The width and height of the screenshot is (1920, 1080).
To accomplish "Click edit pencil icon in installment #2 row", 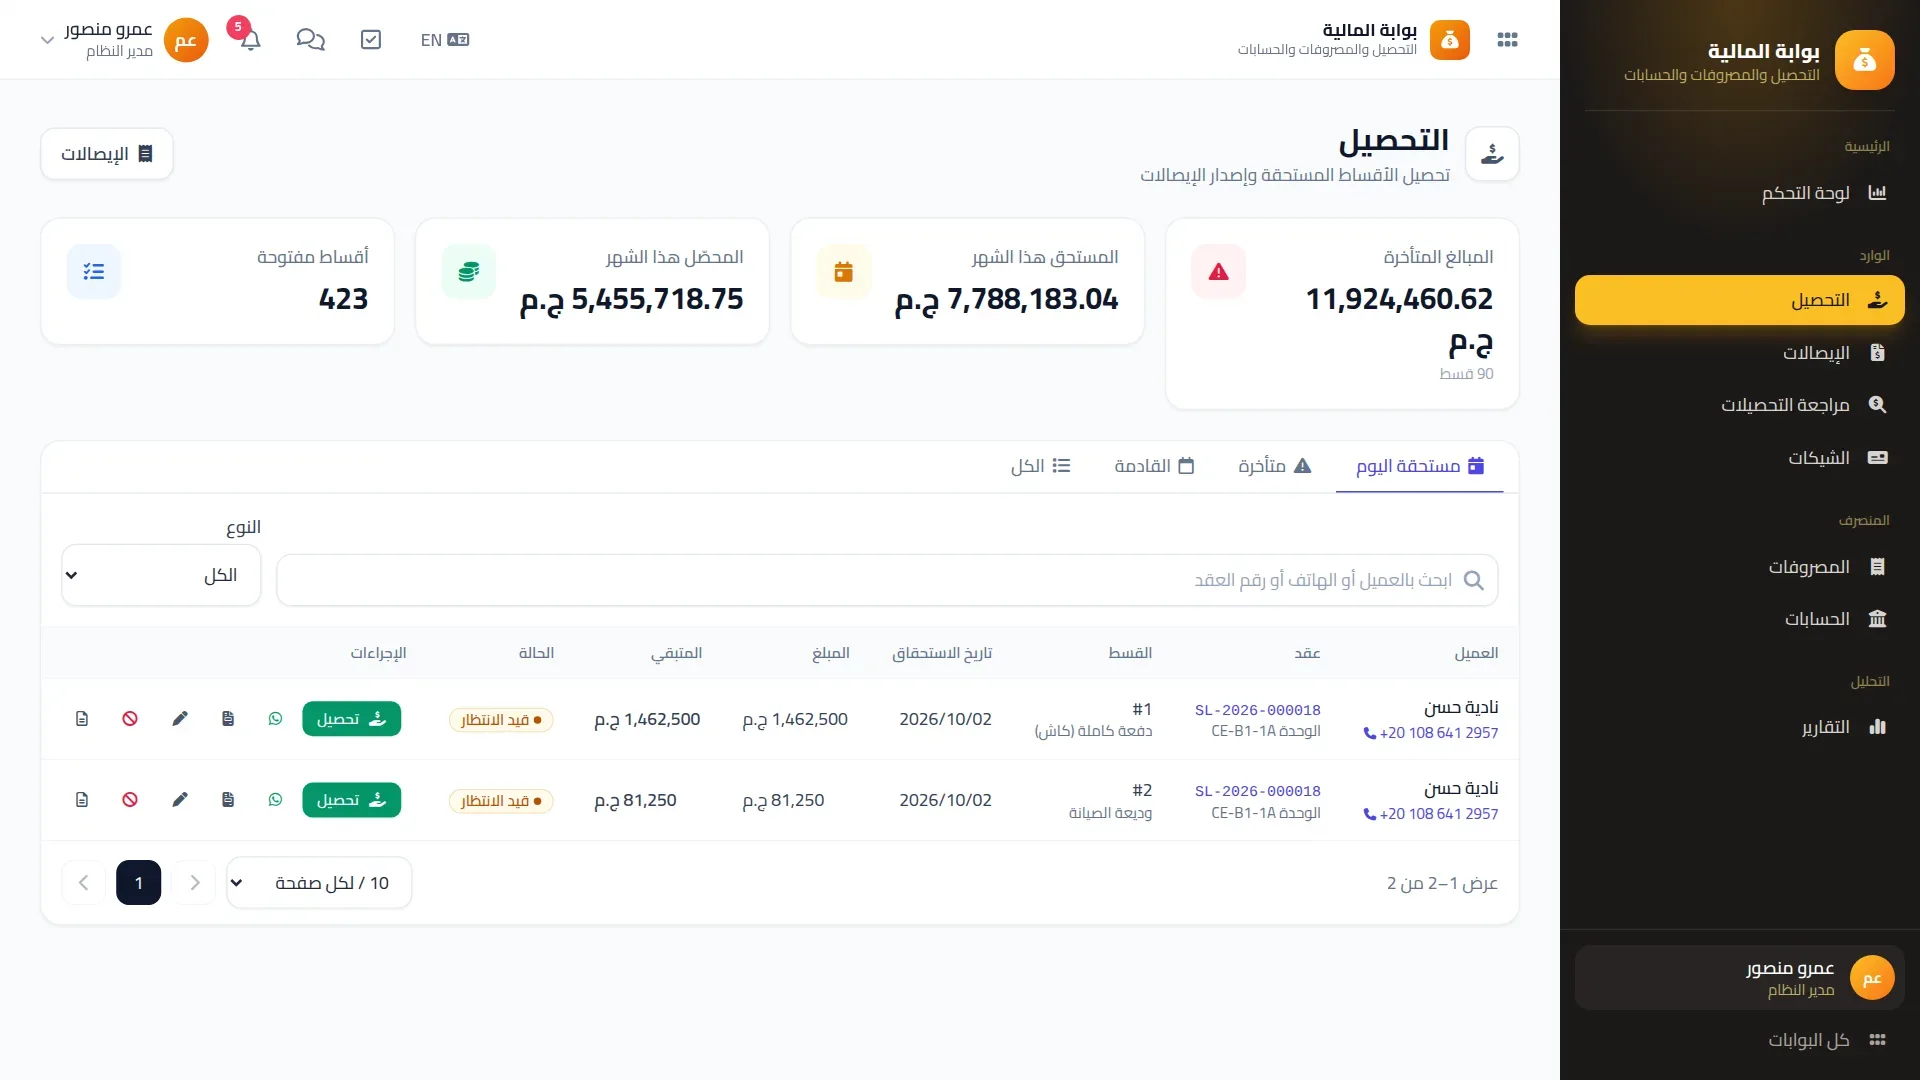I will [x=180, y=800].
